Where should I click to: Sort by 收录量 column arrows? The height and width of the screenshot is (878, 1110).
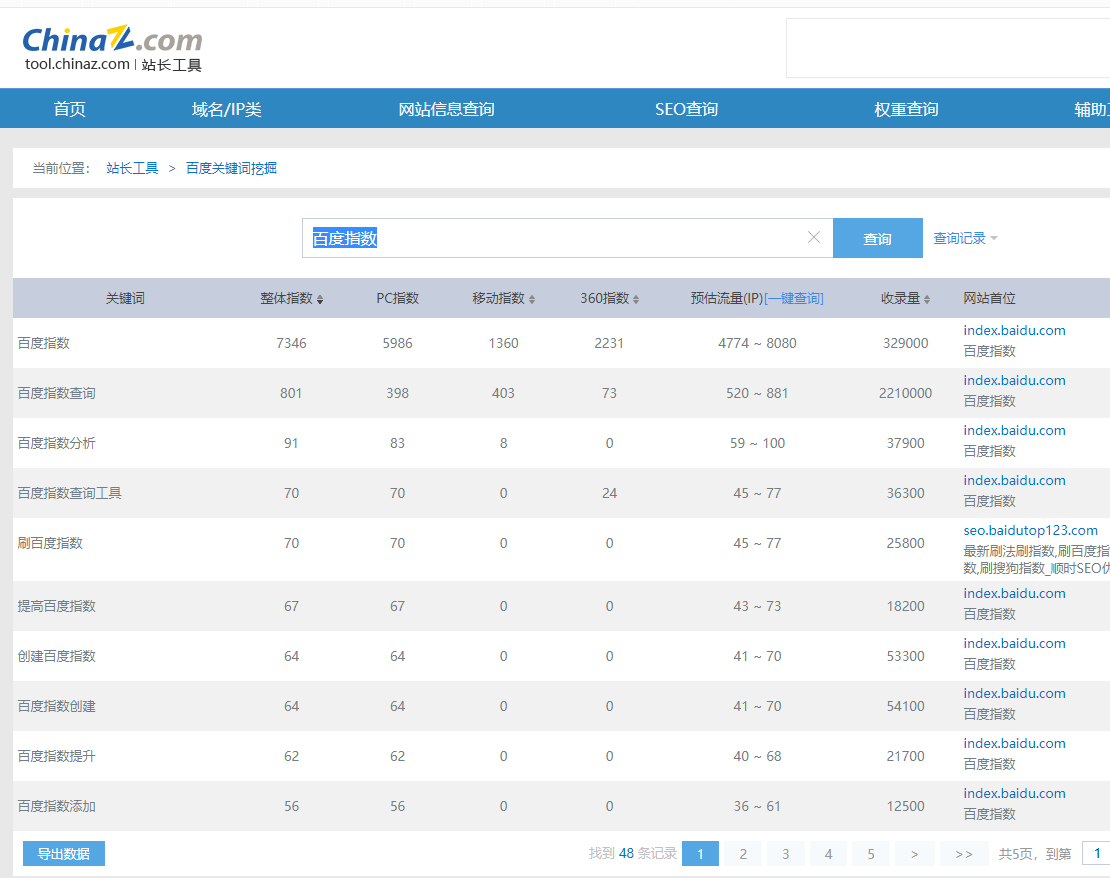tap(927, 300)
